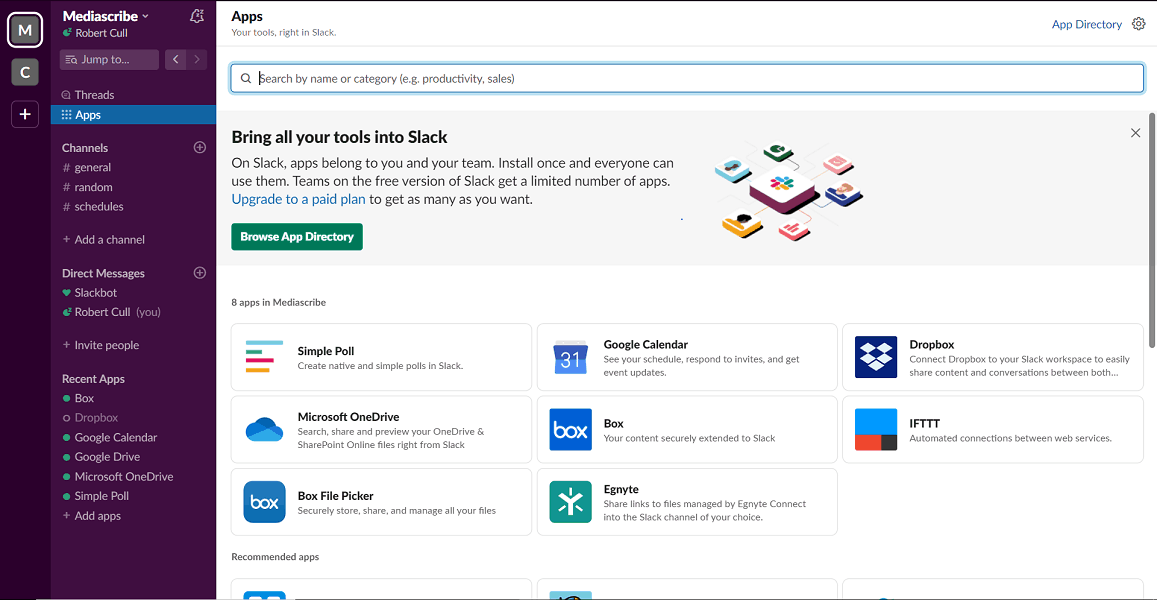1157x600 pixels.
Task: Click the plus icon next to Channels
Action: pyautogui.click(x=199, y=148)
